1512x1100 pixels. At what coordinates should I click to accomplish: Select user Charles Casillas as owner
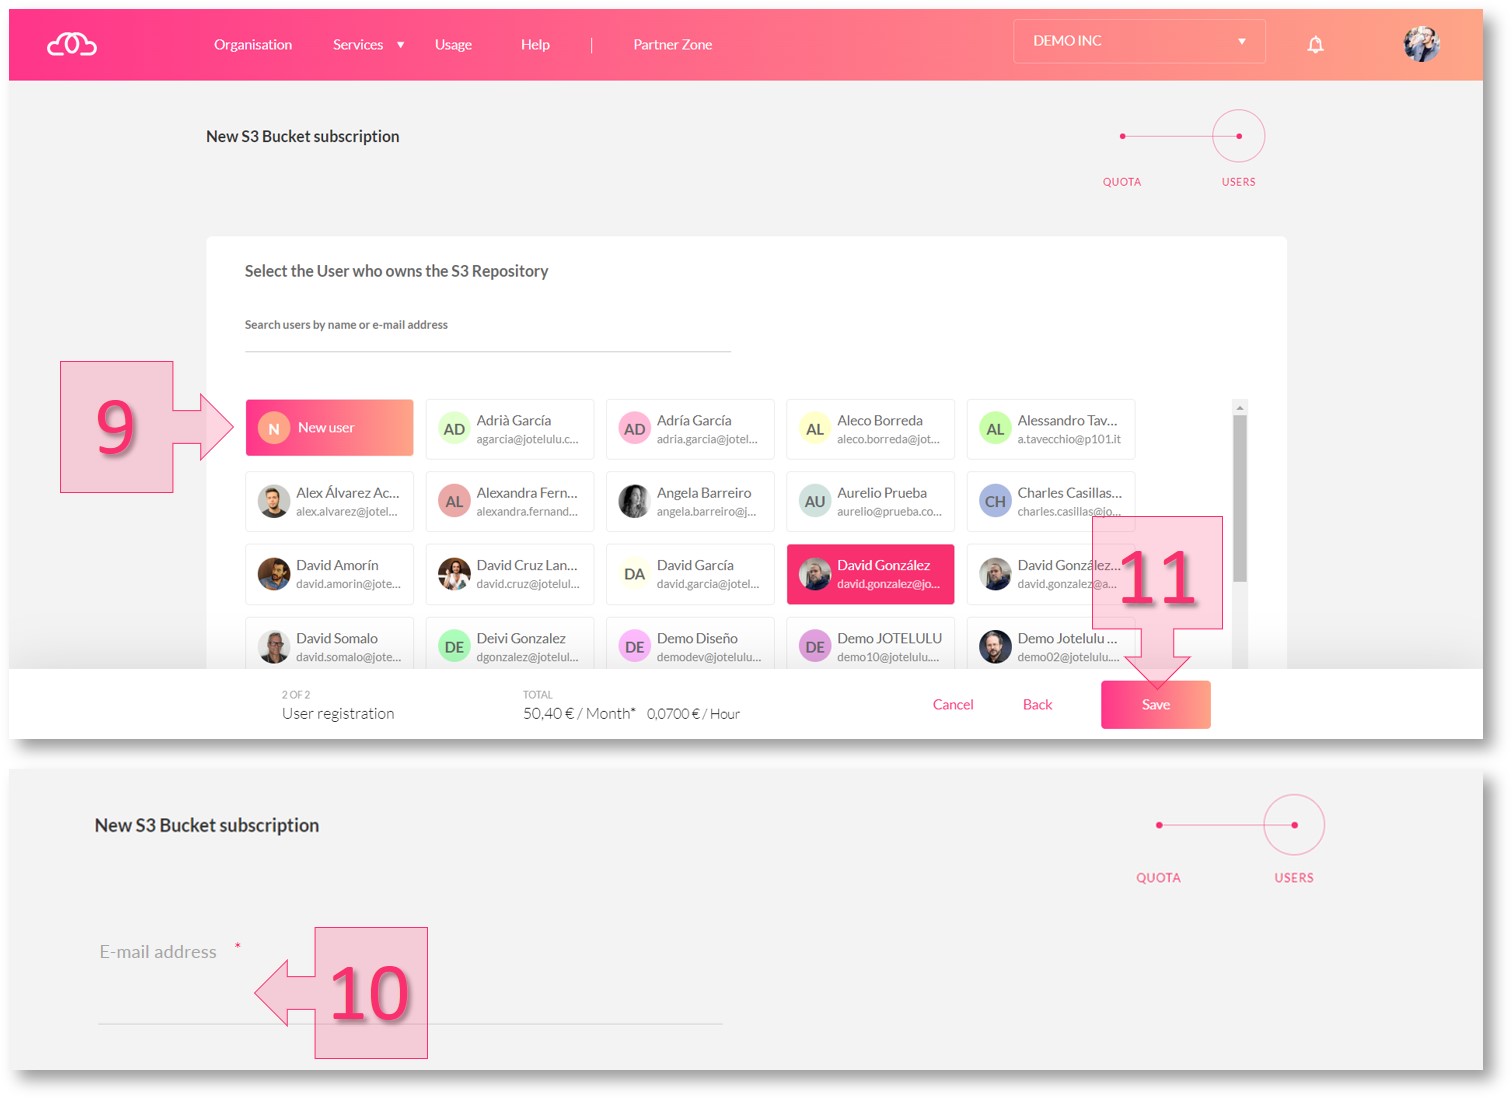1050,501
